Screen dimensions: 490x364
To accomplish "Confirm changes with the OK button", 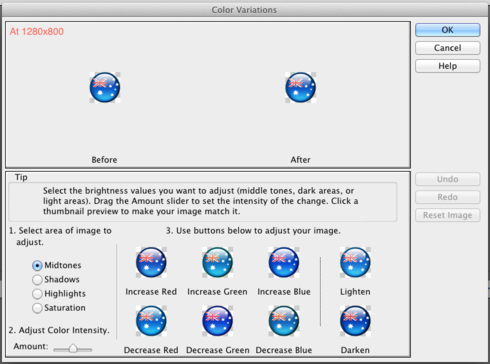I will tap(448, 30).
